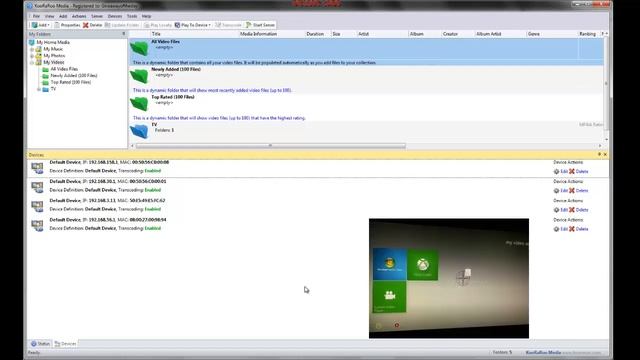Sort by Ranking column header
Screen dimensions: 640x360
(x=588, y=34)
